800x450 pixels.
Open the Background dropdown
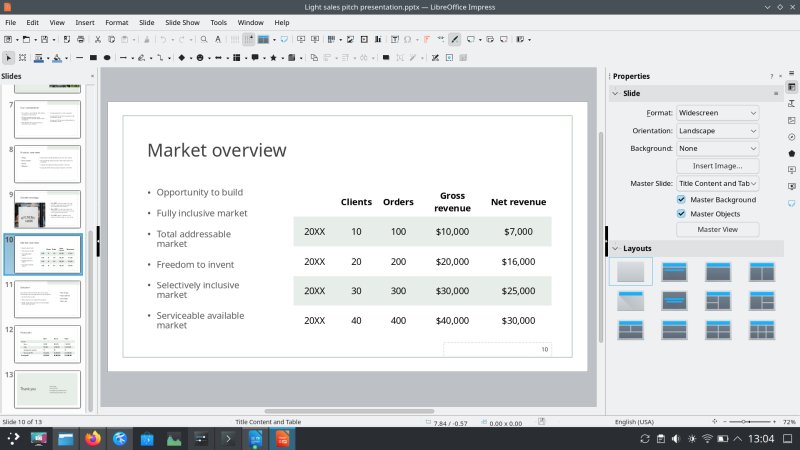click(717, 148)
